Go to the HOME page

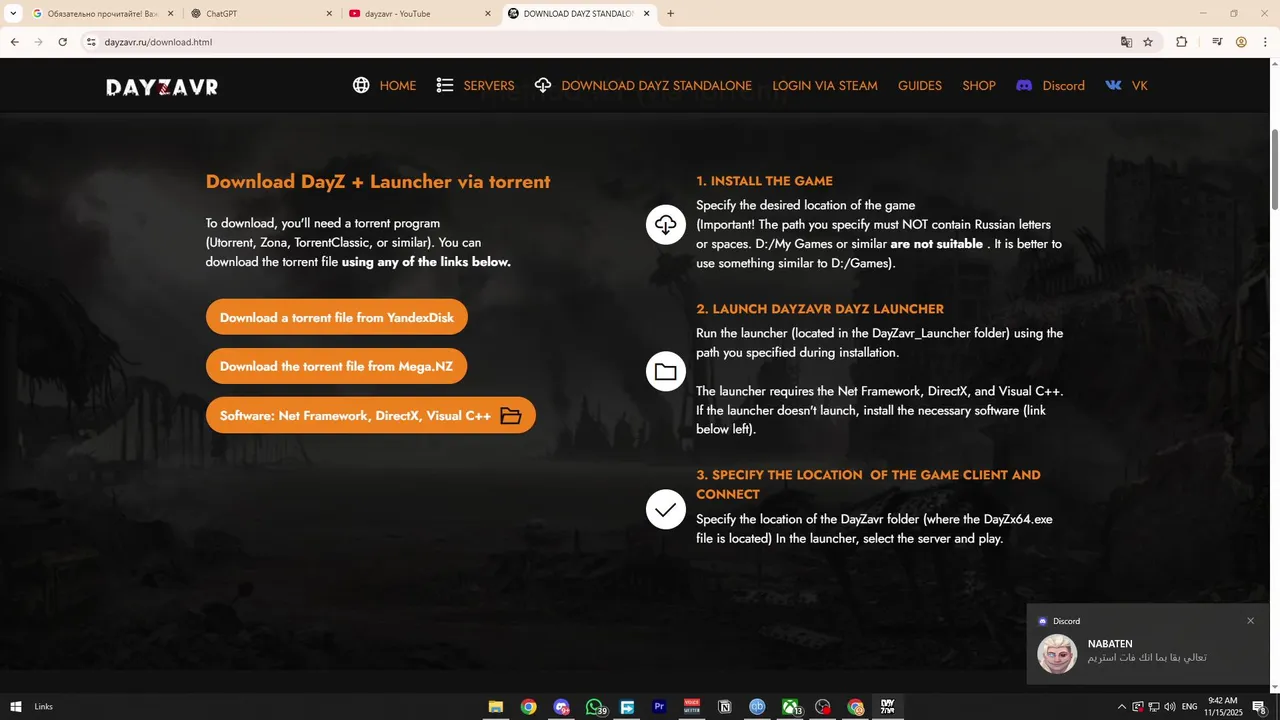pos(398,86)
